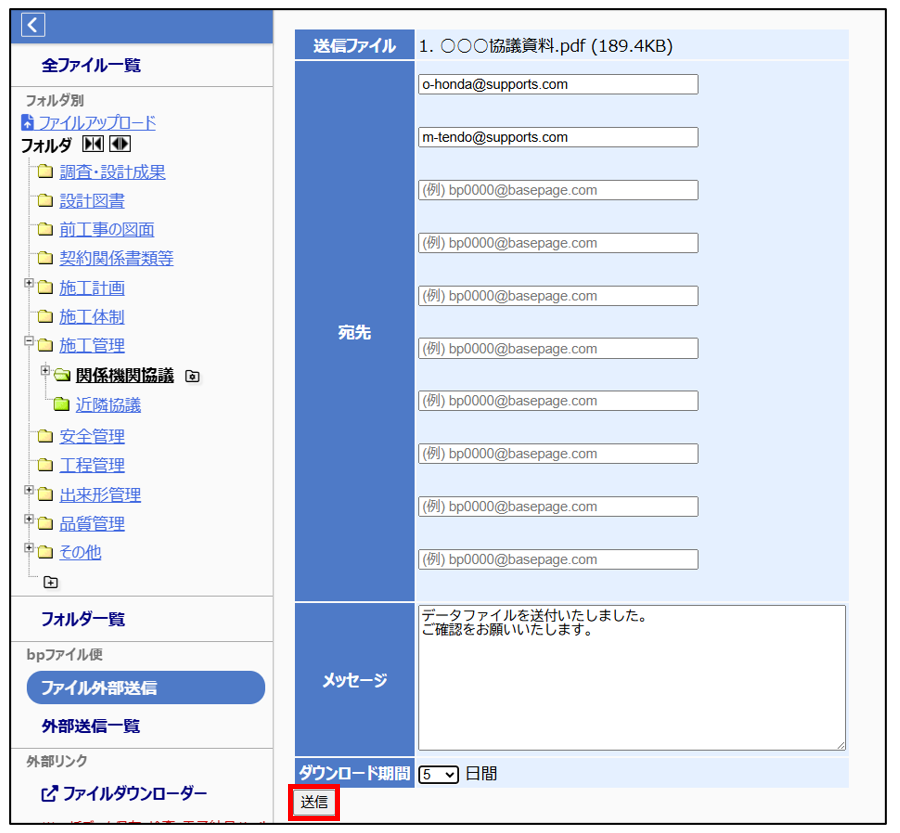This screenshot has height=833, width=900.
Task: Open 外部送信一覧 in the sidebar
Action: pyautogui.click(x=91, y=726)
